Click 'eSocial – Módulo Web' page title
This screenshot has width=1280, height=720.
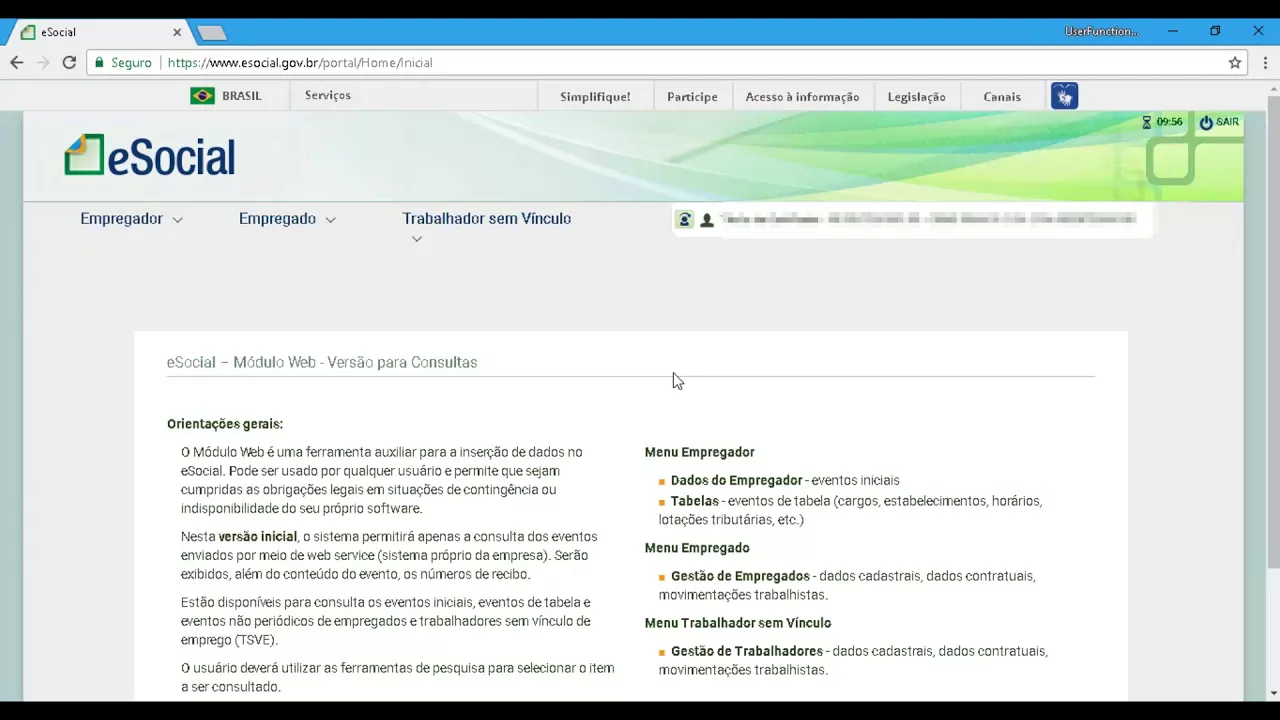(322, 362)
